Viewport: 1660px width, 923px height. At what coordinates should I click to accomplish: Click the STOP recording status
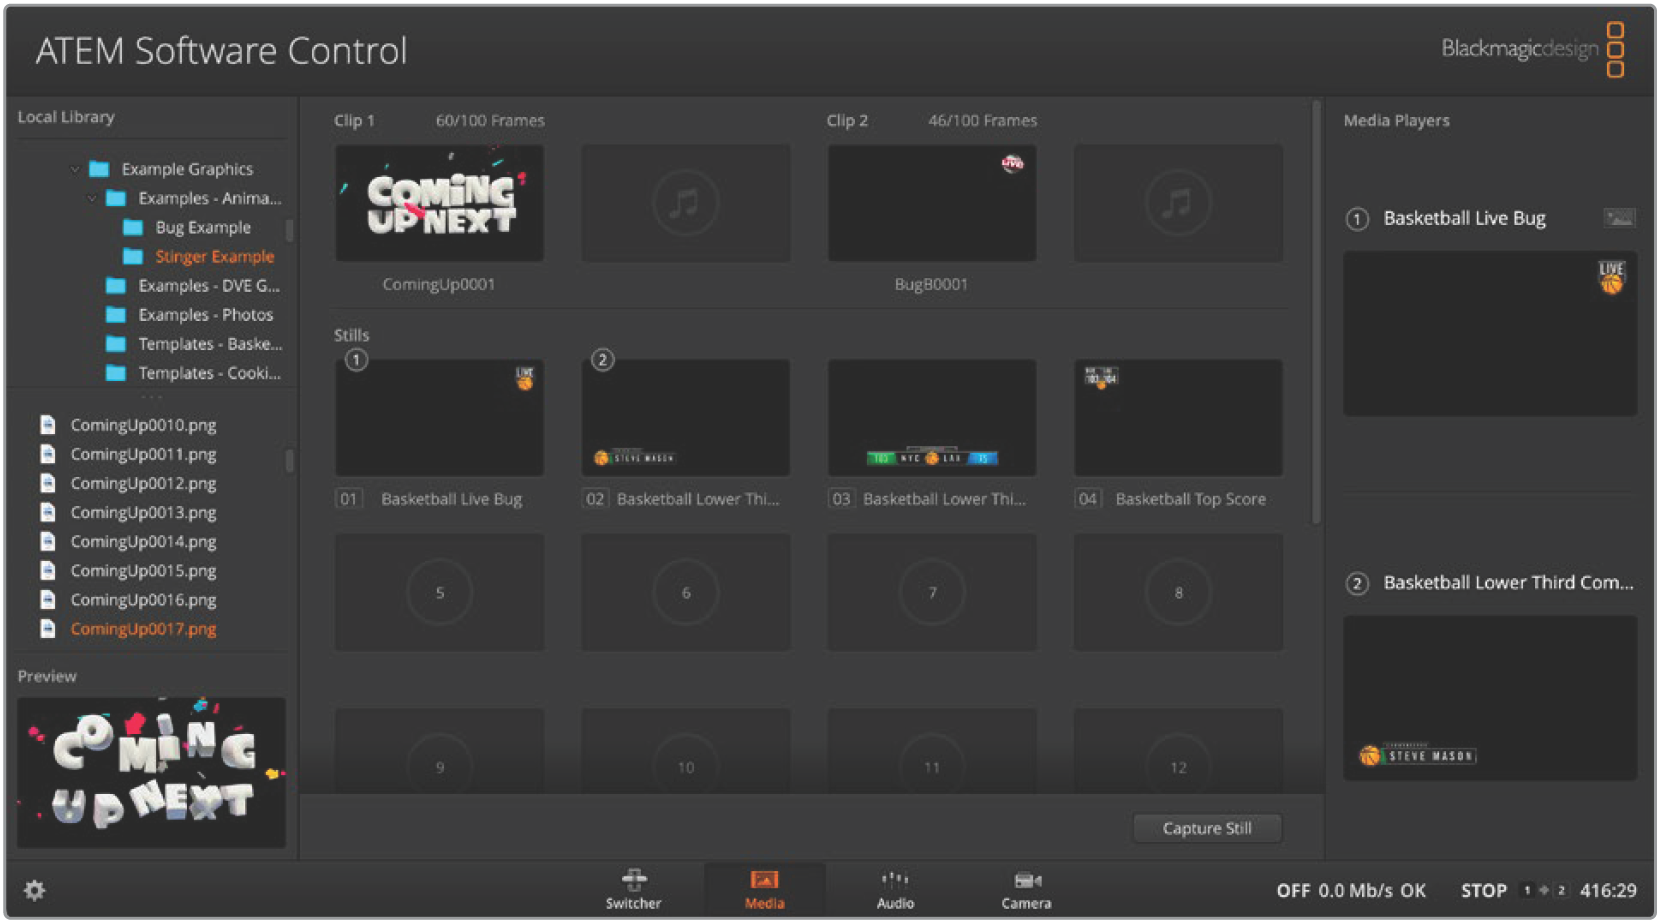point(1484,890)
